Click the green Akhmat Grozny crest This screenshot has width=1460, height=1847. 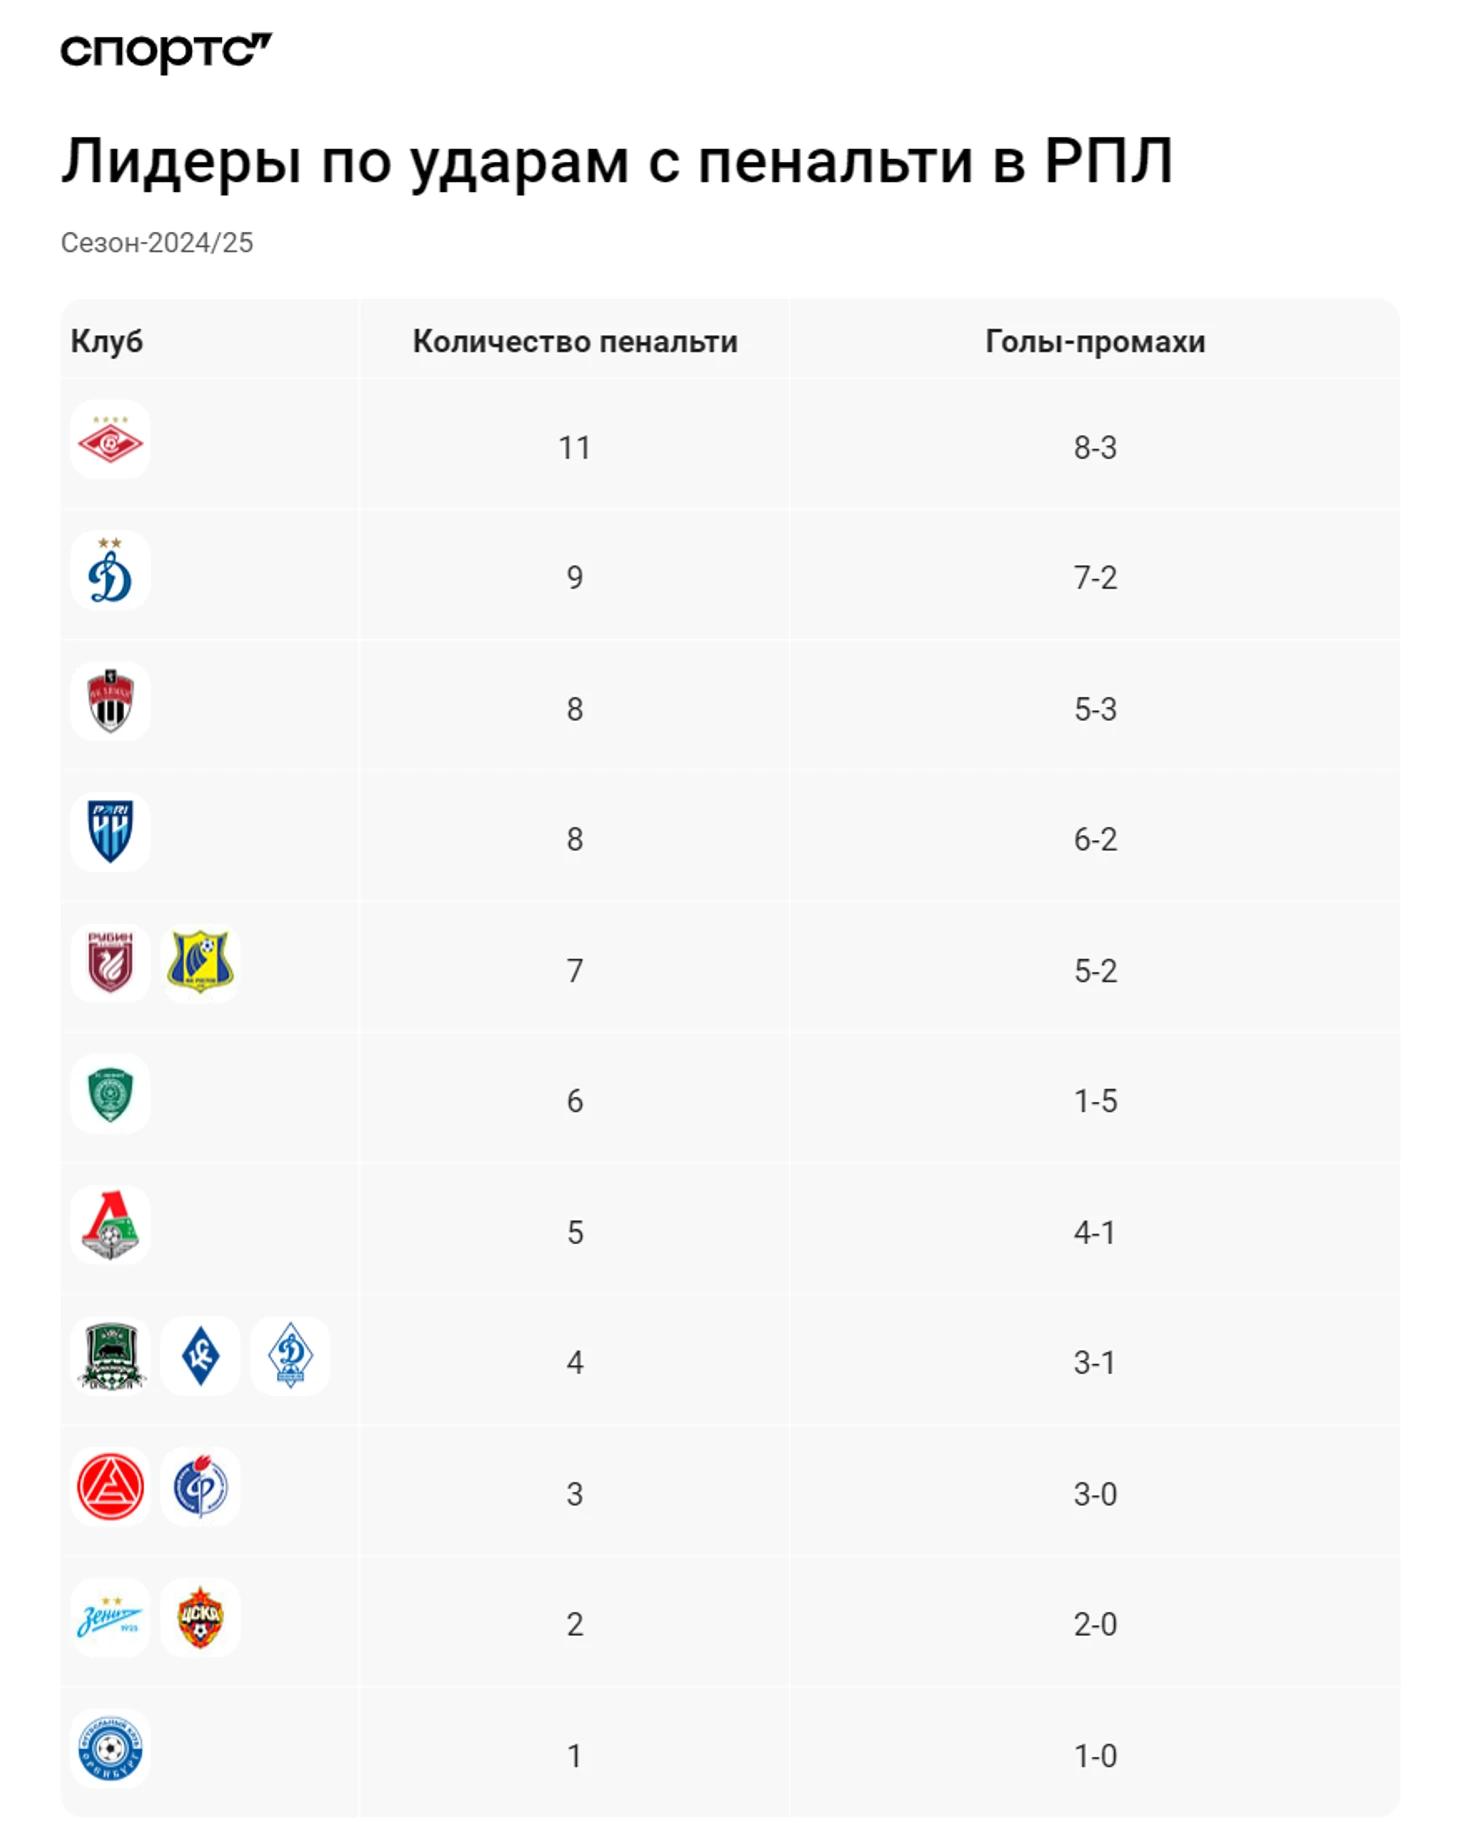(110, 1094)
